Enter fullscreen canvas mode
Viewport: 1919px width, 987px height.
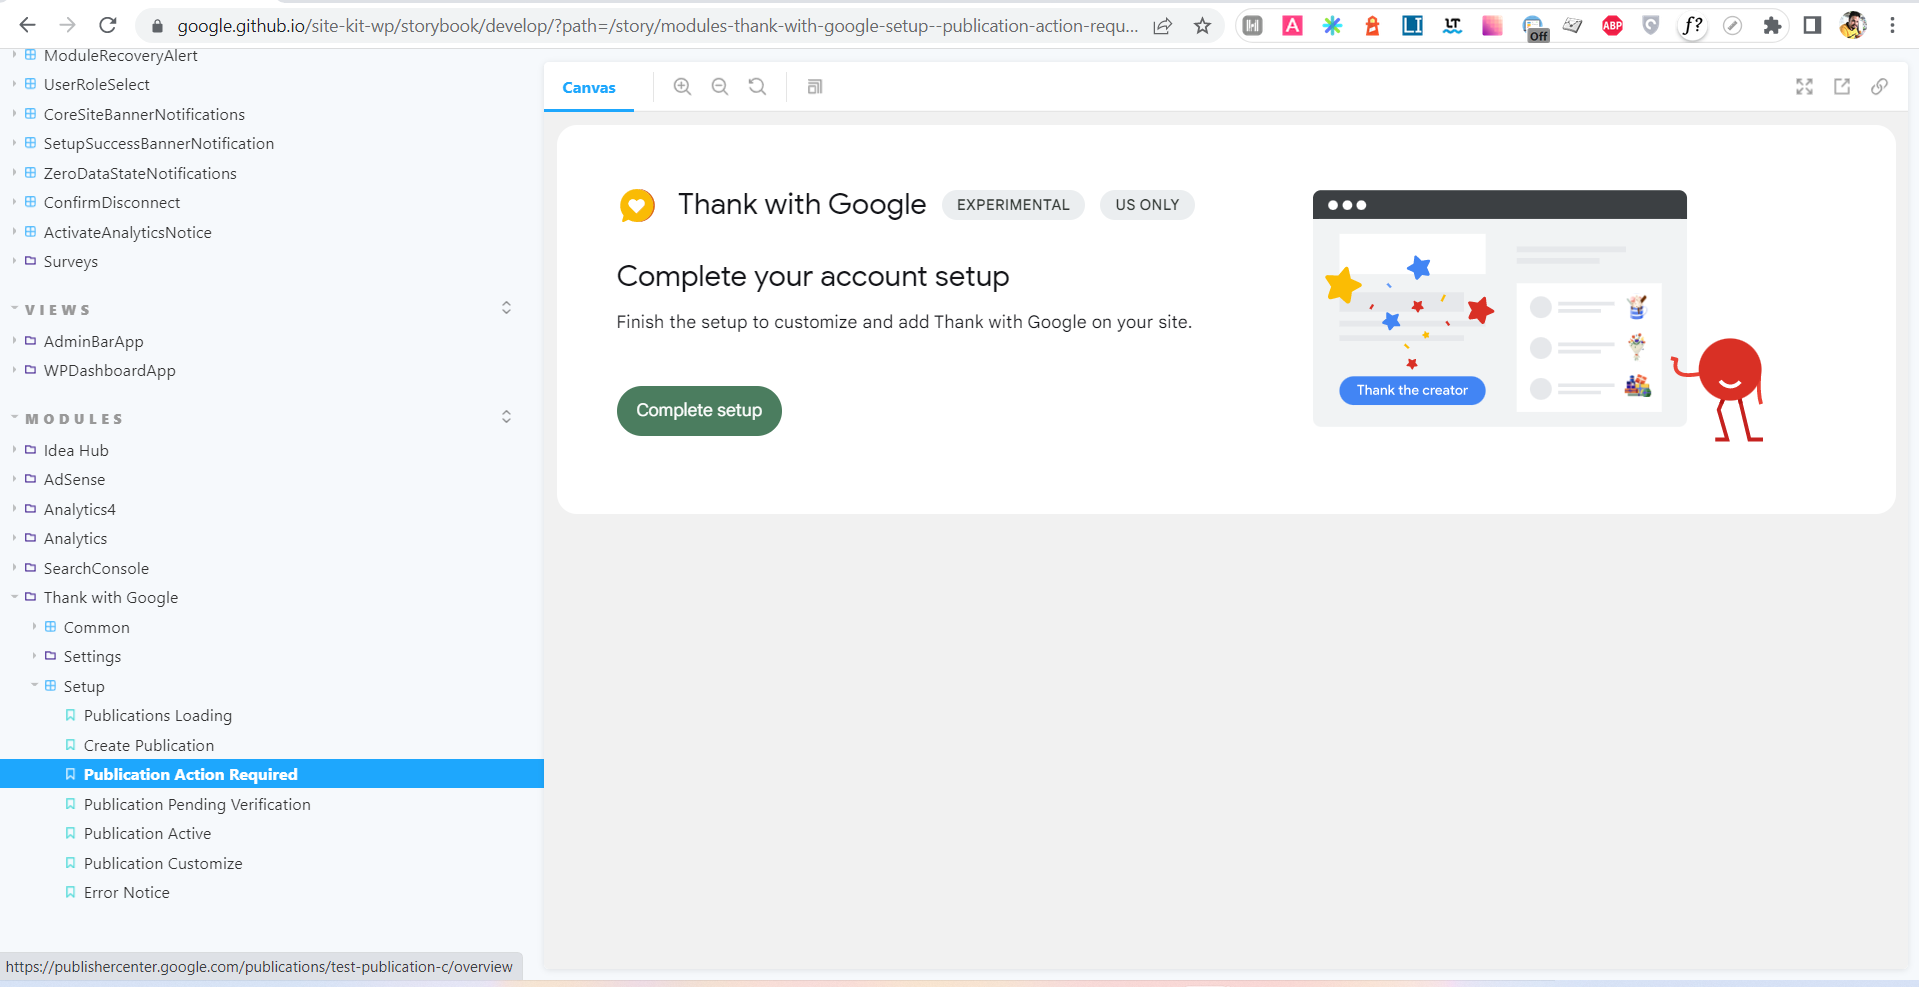pos(1804,87)
